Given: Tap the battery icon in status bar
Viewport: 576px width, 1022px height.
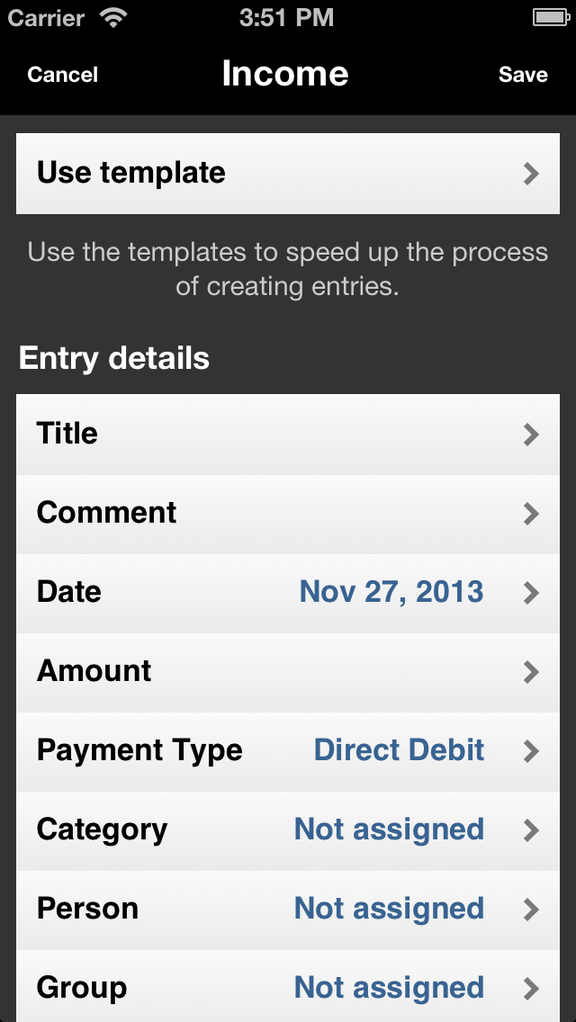Looking at the screenshot, I should pyautogui.click(x=551, y=18).
